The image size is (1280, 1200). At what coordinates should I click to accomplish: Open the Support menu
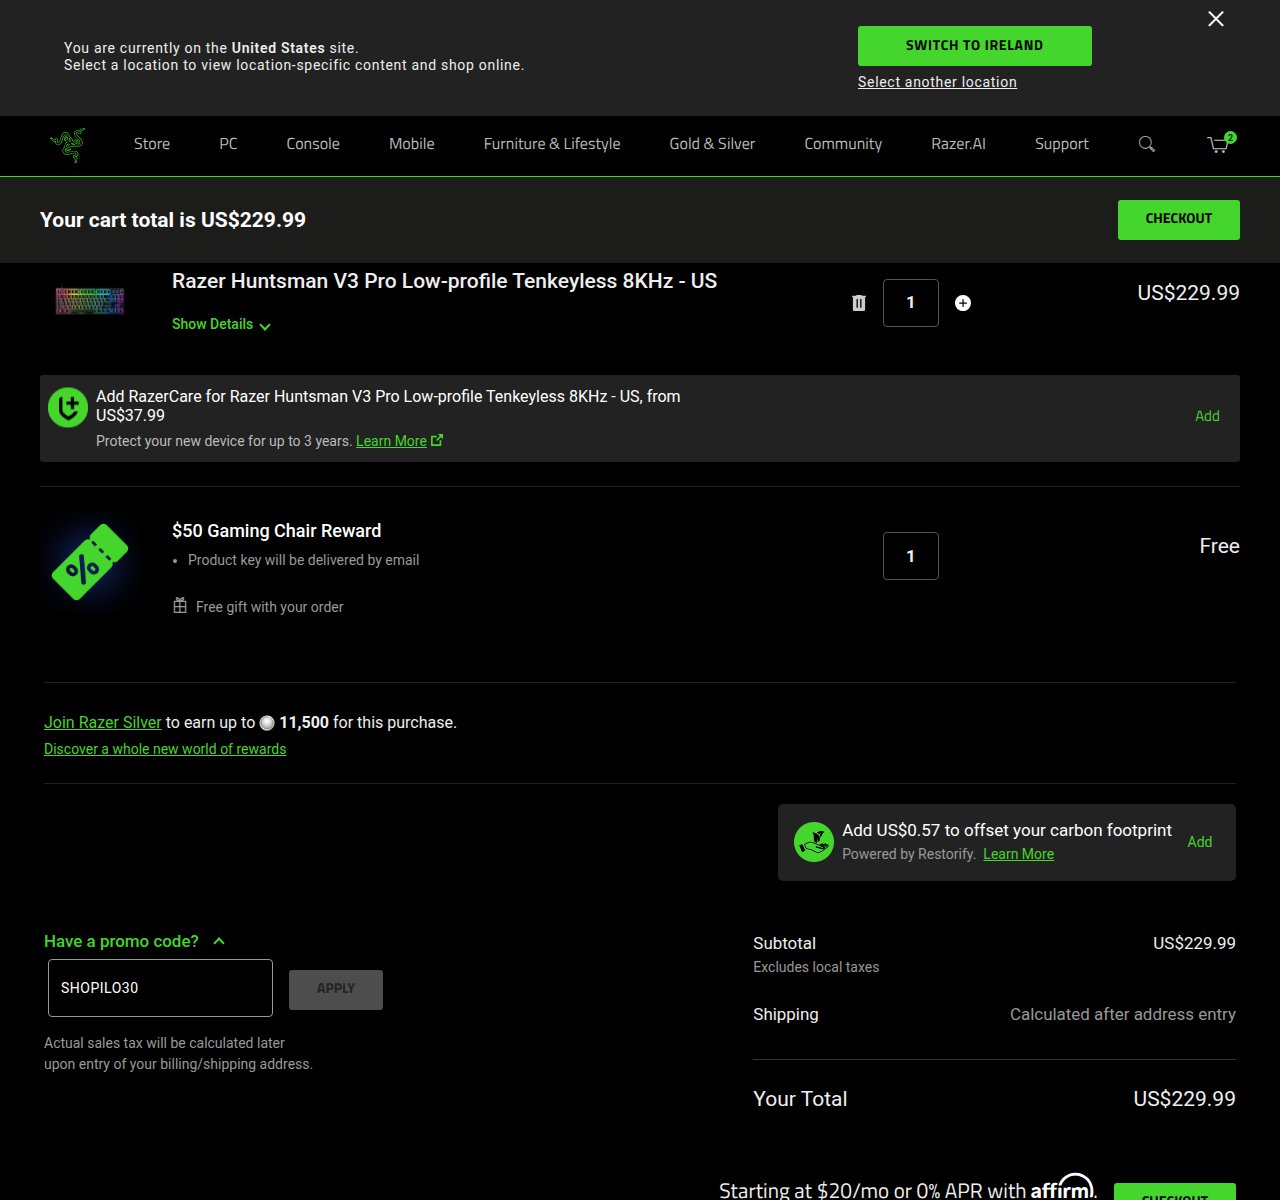pos(1062,144)
